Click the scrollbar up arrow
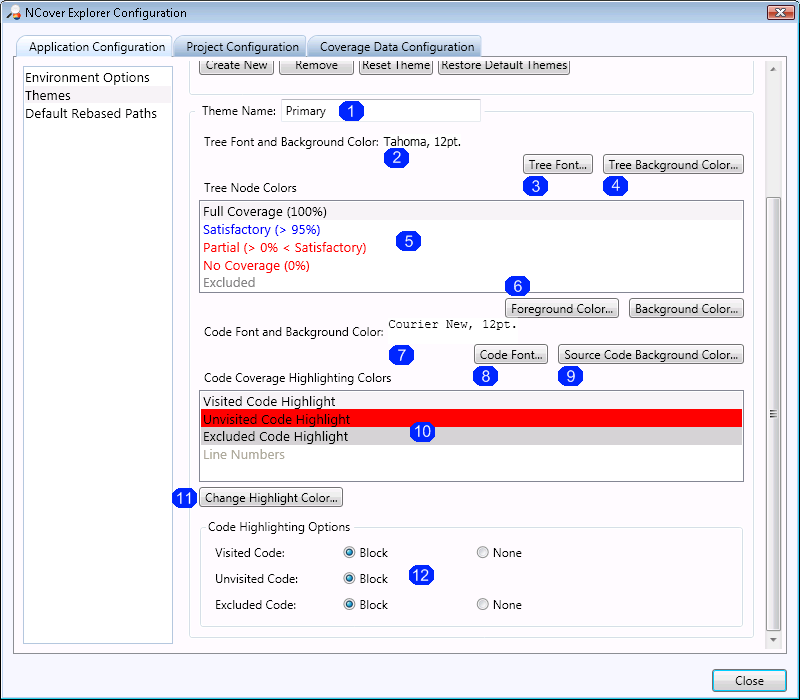This screenshot has height=700, width=800. (x=773, y=69)
